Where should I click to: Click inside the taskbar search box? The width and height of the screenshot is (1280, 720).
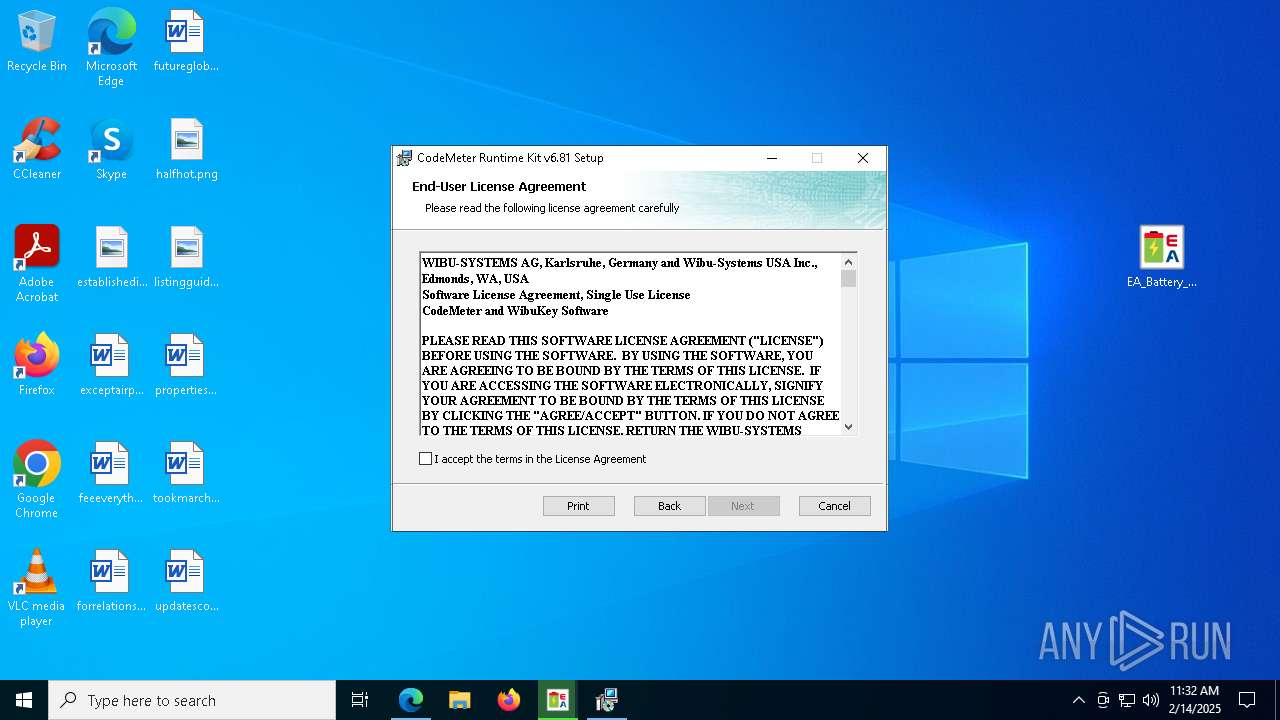coord(192,700)
